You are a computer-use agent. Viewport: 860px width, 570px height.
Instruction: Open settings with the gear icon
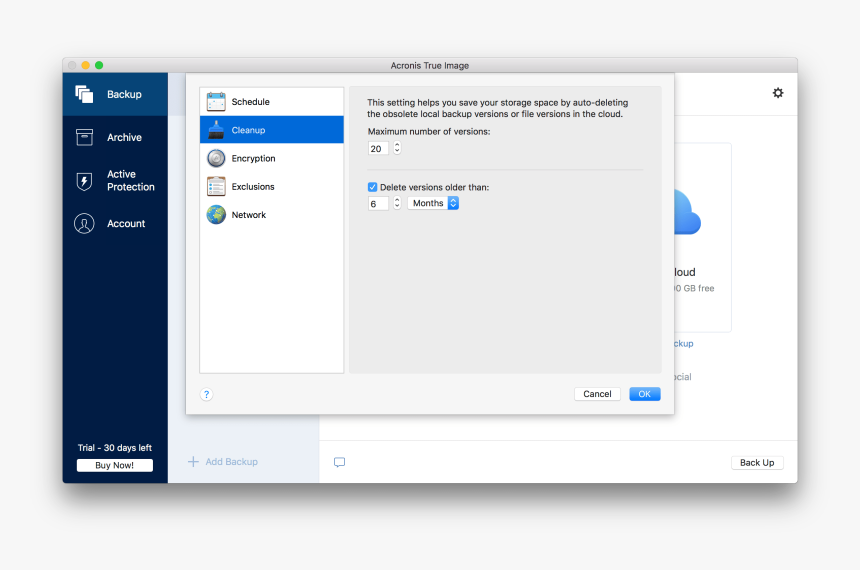tap(778, 93)
